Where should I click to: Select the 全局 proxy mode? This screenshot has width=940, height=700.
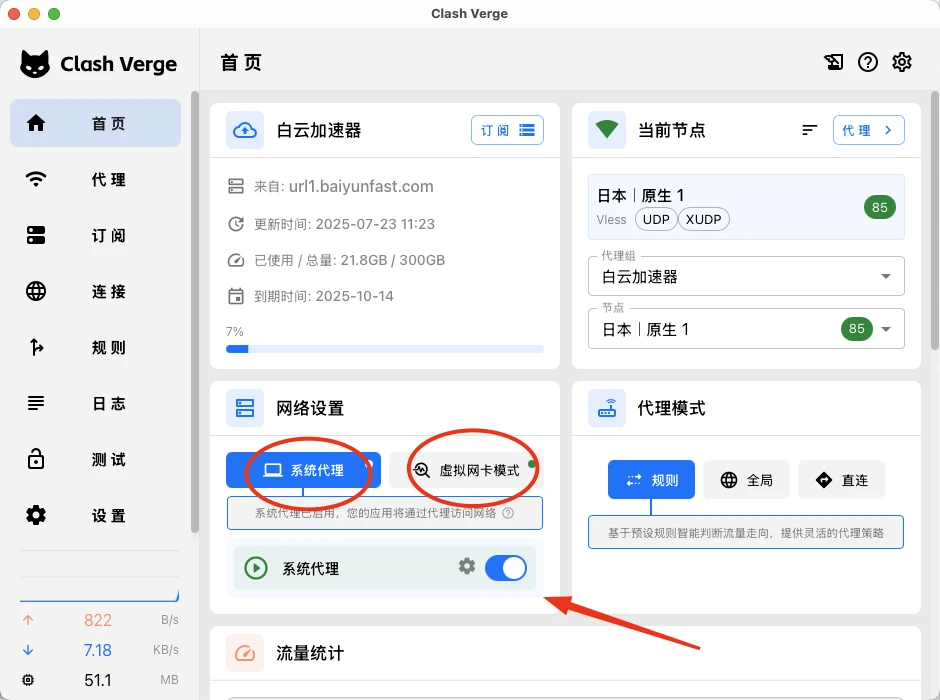[x=746, y=479]
